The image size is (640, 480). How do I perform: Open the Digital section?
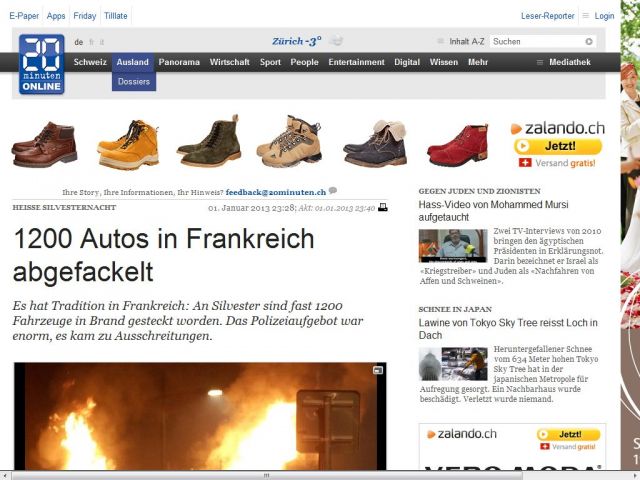coord(407,62)
